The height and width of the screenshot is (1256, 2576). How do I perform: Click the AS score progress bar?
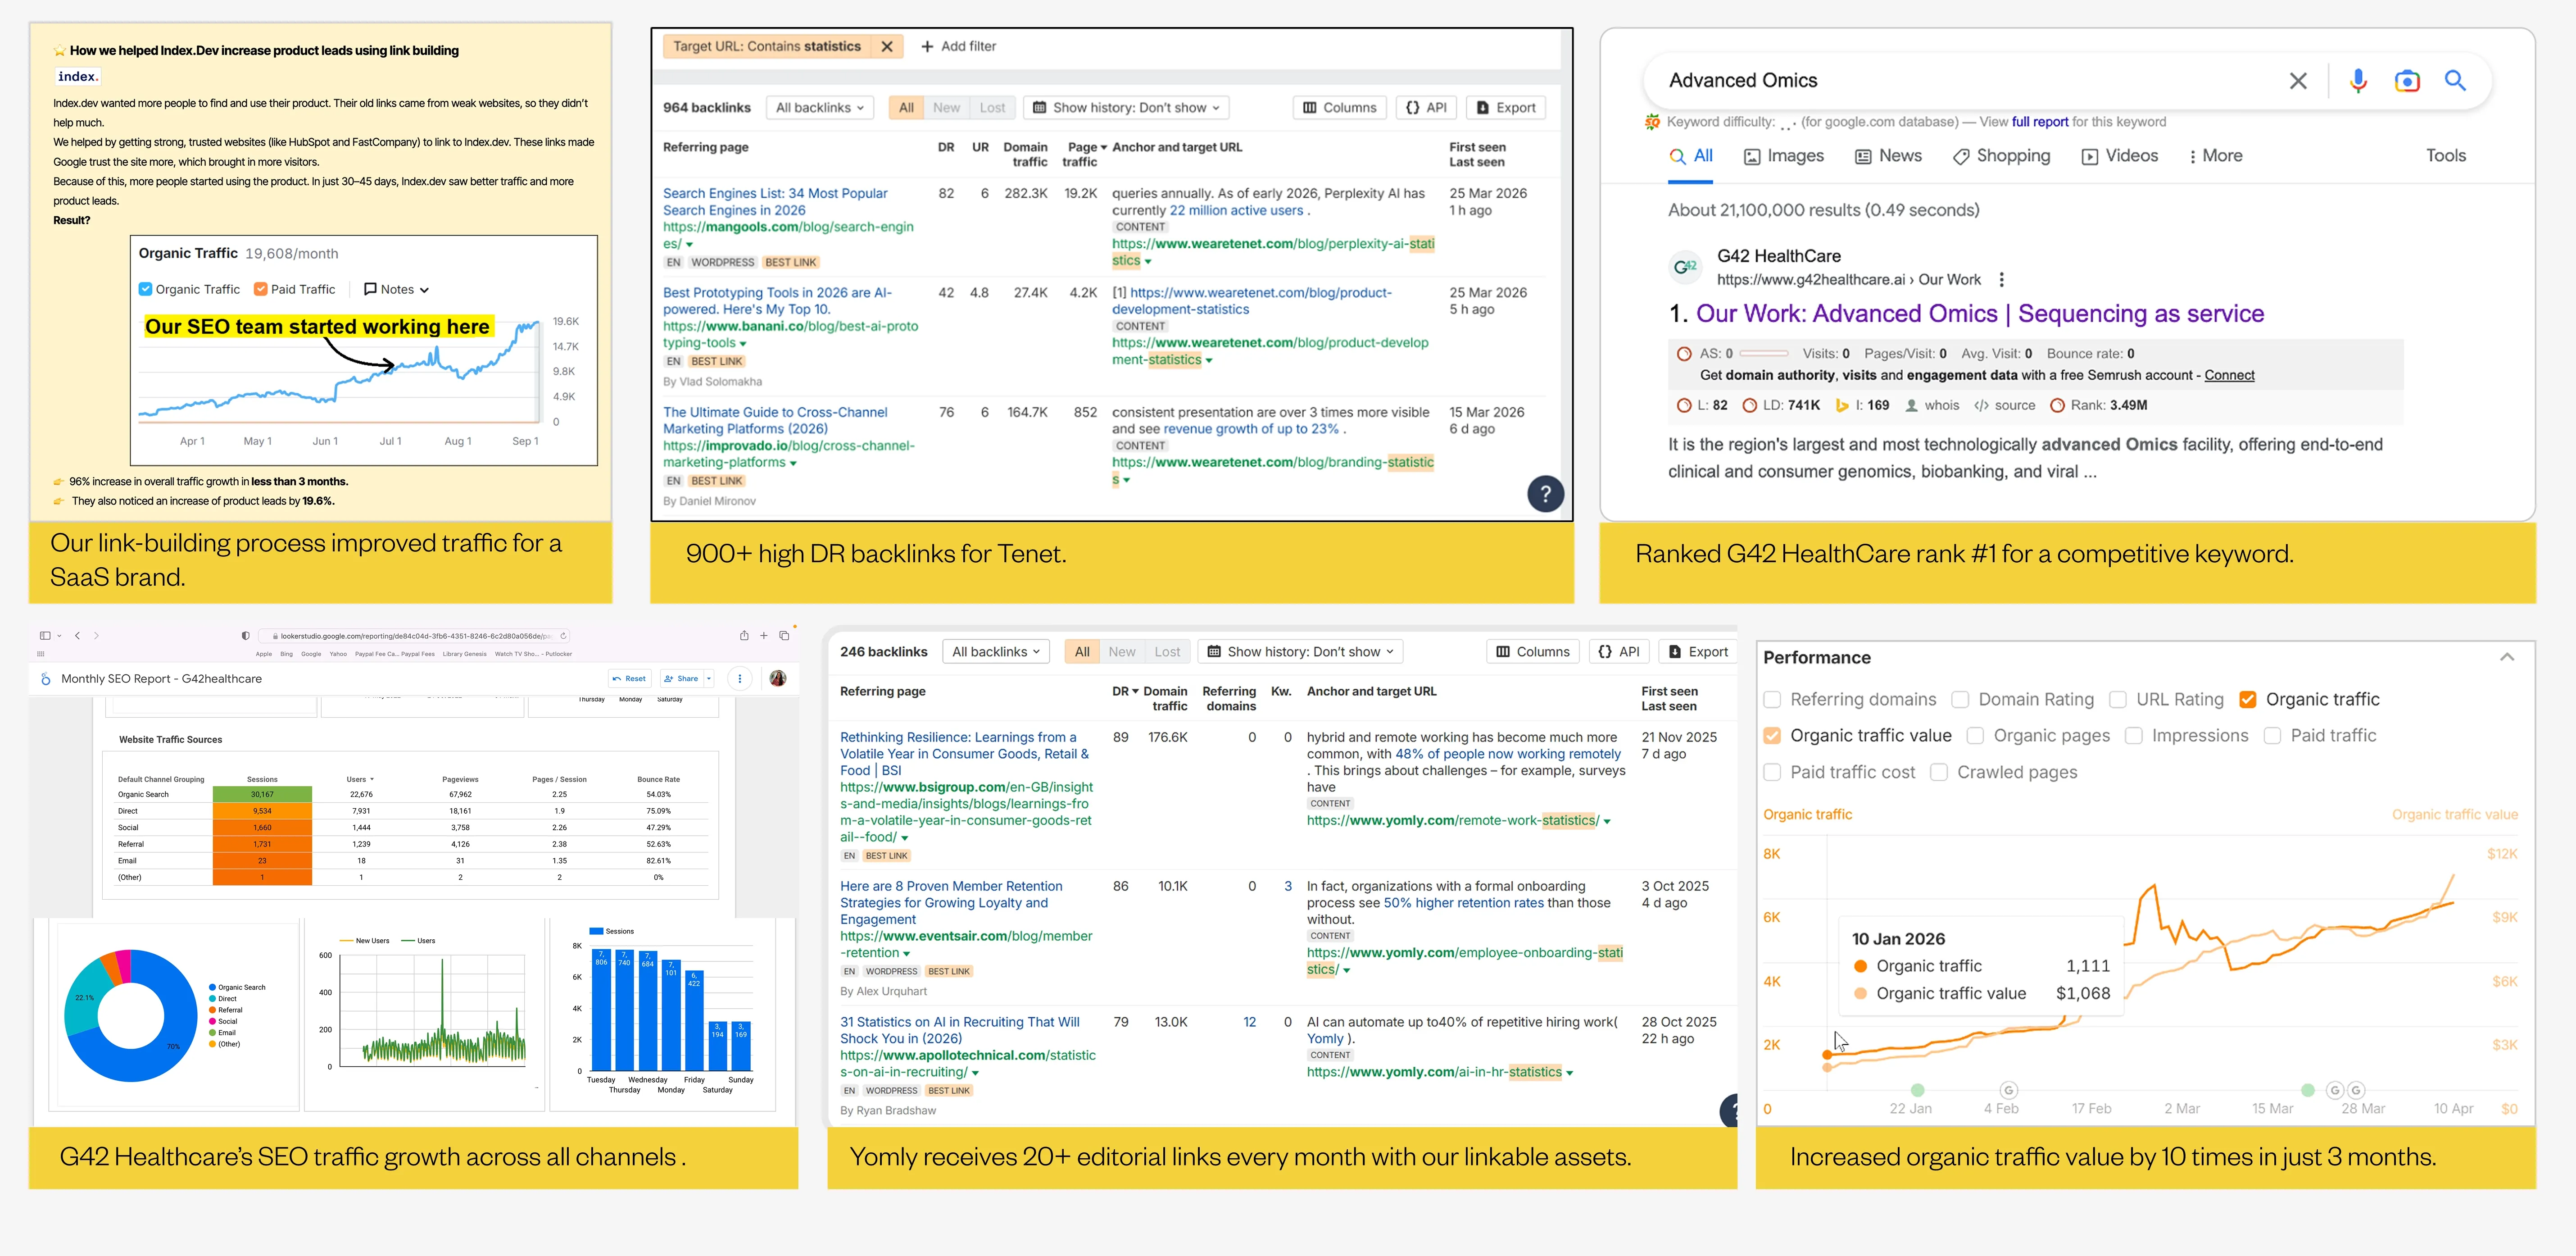1763,353
